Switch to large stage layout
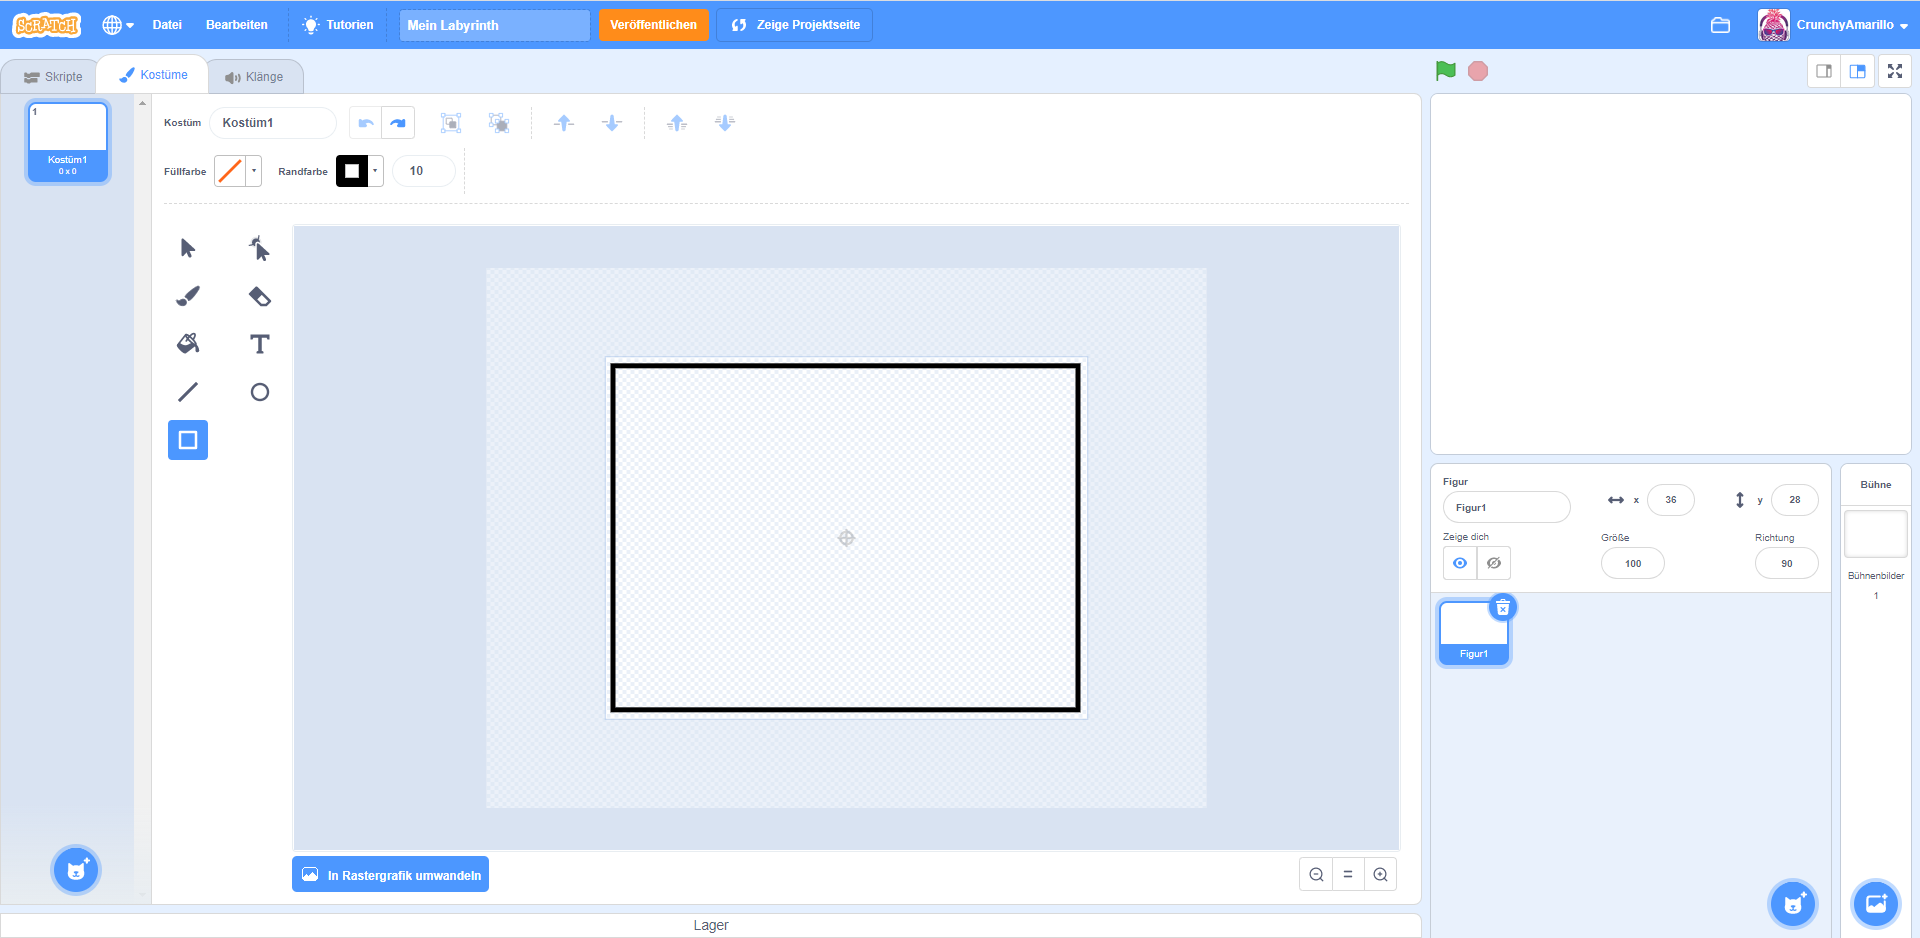This screenshot has width=1920, height=938. click(x=1858, y=71)
